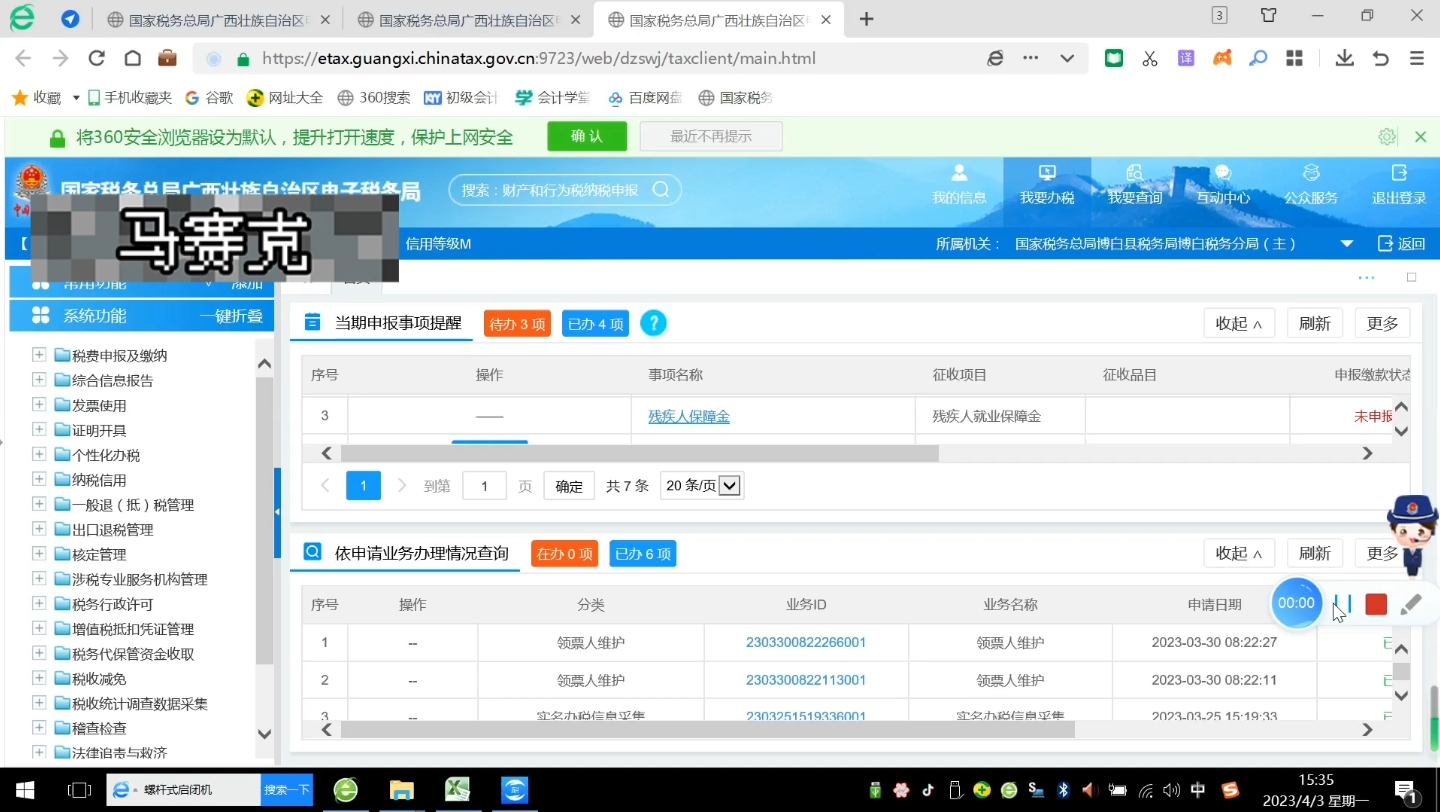
Task: Click the page number input field
Action: tap(484, 485)
